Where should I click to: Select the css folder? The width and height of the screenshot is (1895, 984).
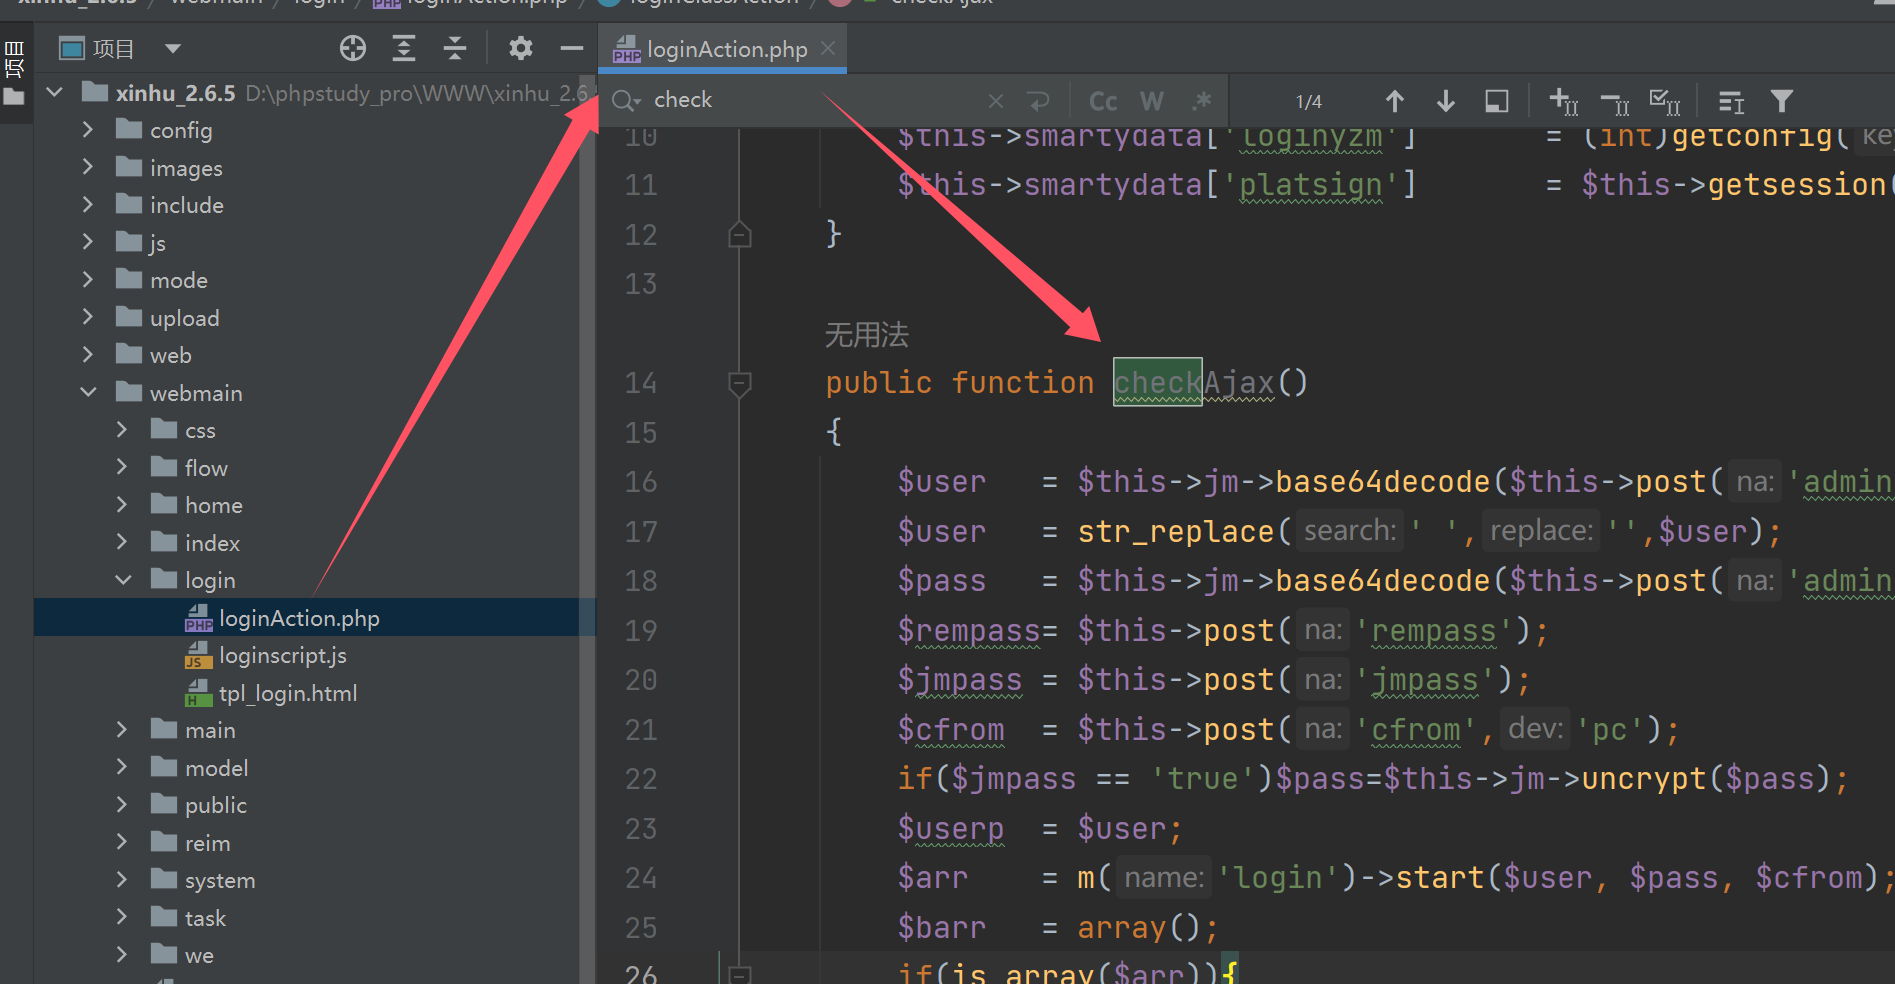[x=200, y=430]
